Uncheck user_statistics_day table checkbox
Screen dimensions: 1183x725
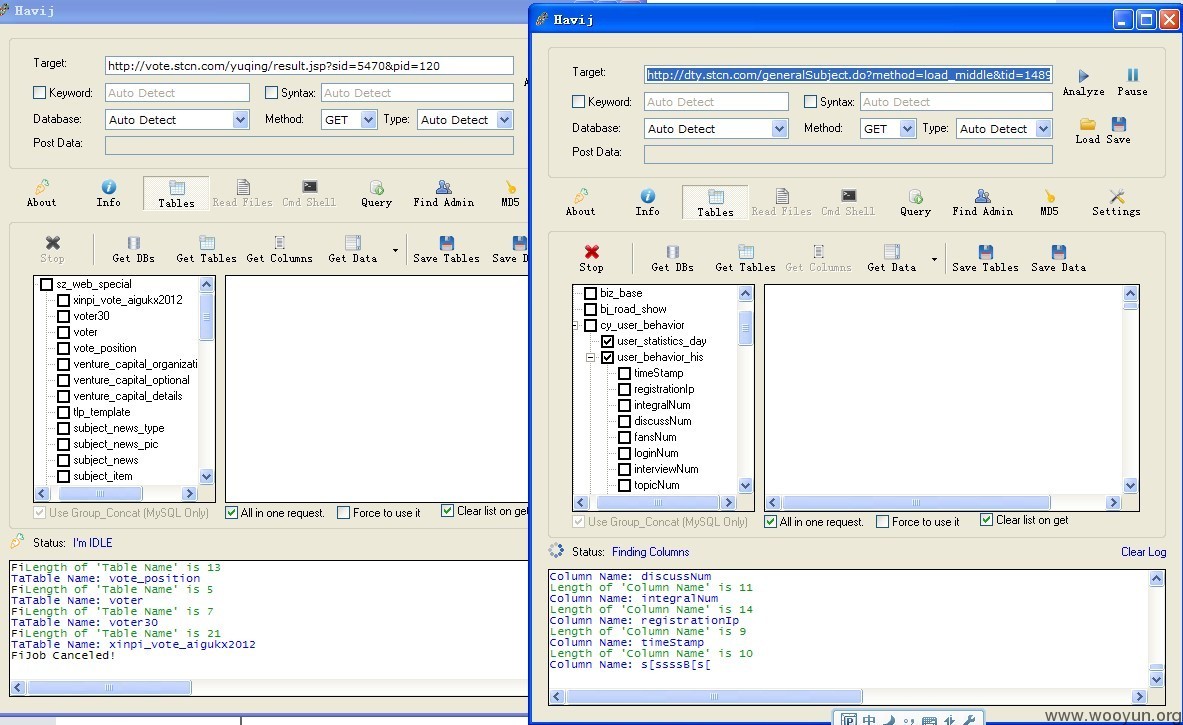click(607, 341)
